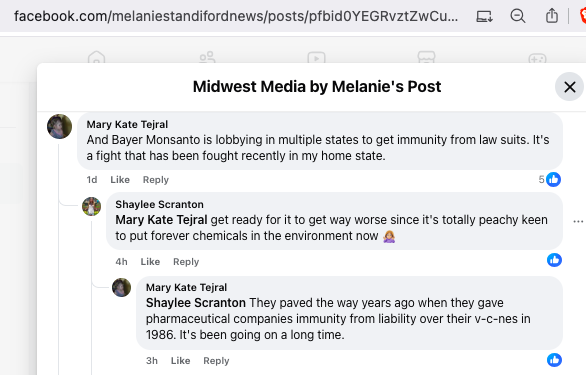Open the Facebook Video icon
The height and width of the screenshot is (375, 586).
click(316, 57)
